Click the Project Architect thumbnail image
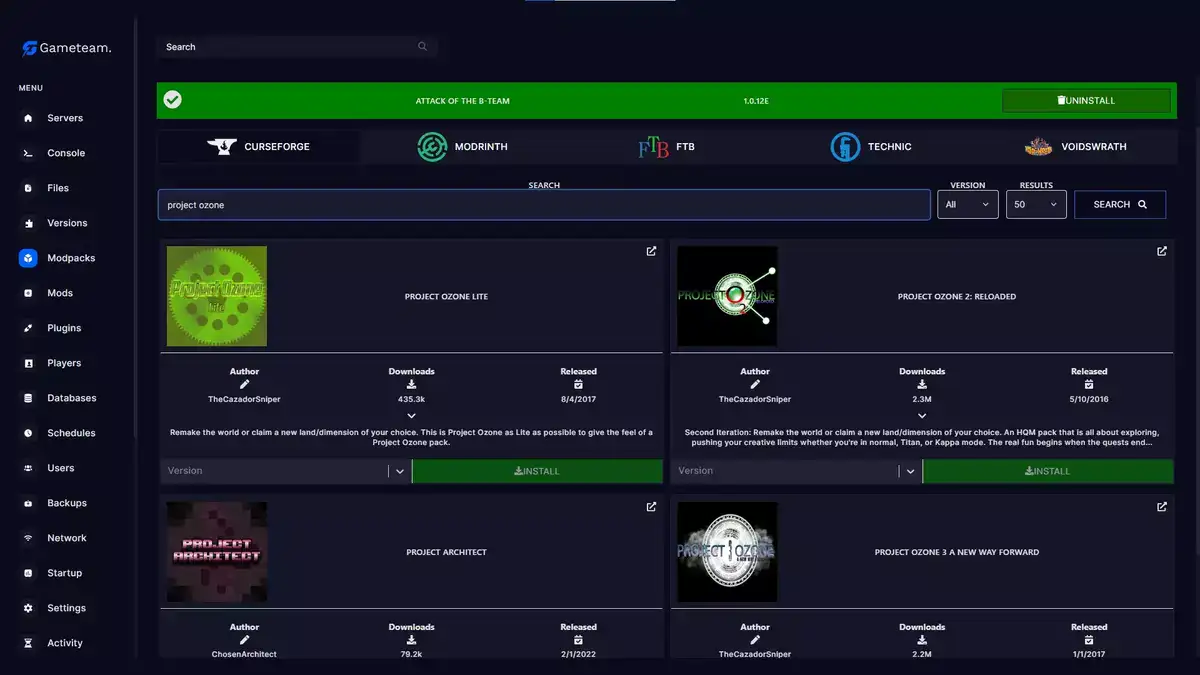1200x675 pixels. point(217,552)
